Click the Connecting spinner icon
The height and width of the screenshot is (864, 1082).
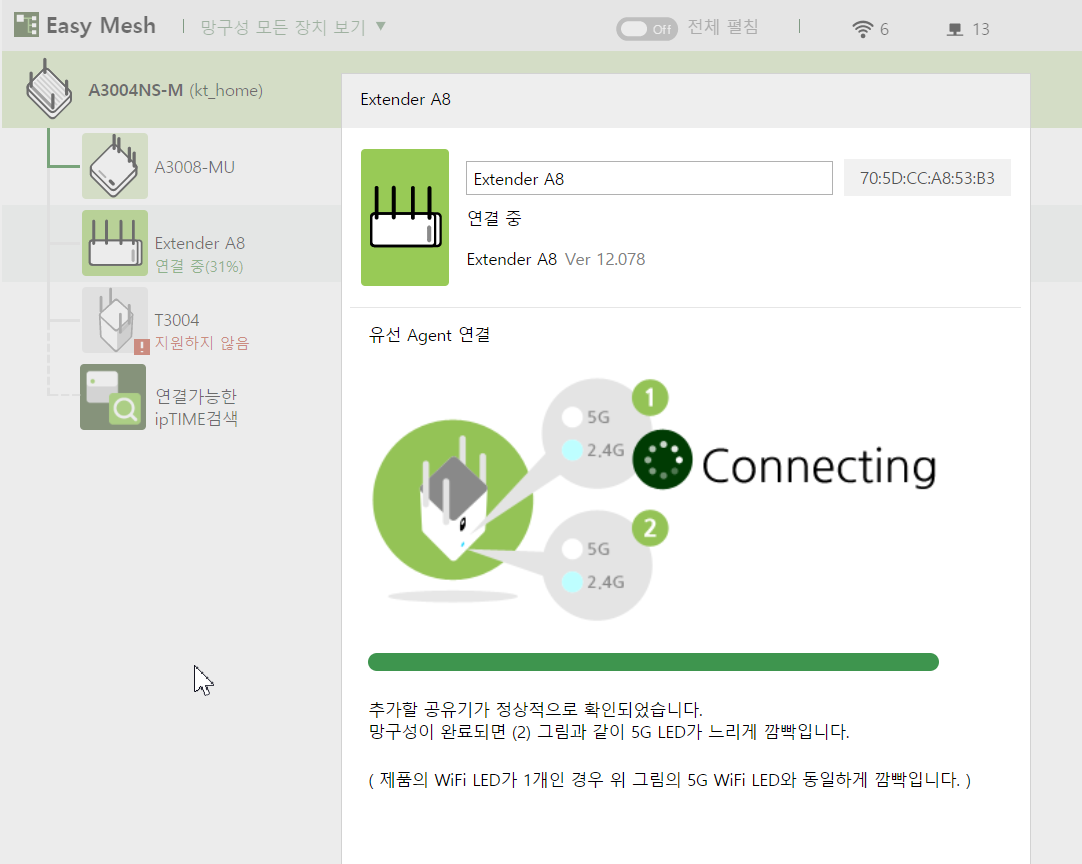click(662, 460)
